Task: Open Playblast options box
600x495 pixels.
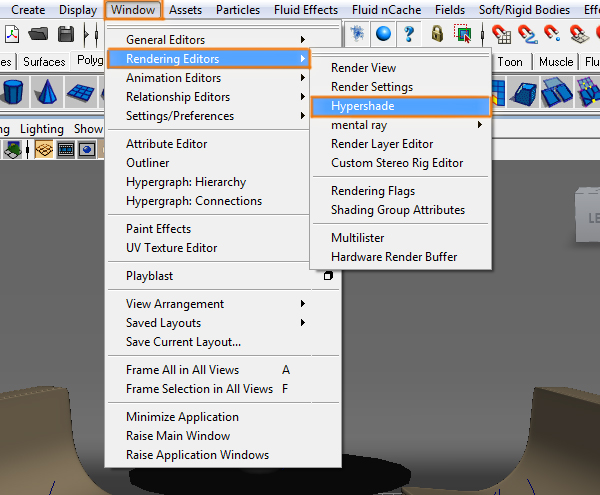Action: coord(328,276)
